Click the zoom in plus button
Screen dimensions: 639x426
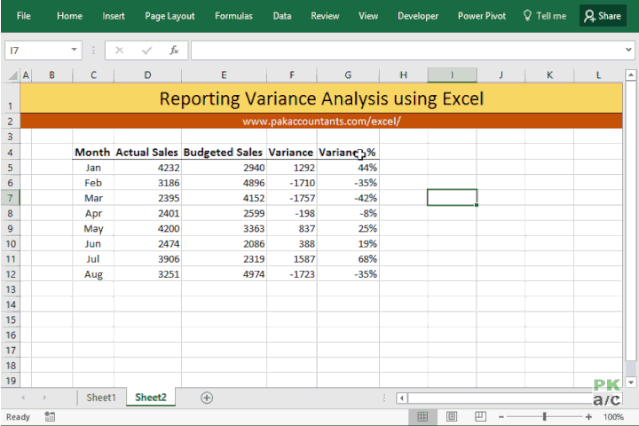588,417
